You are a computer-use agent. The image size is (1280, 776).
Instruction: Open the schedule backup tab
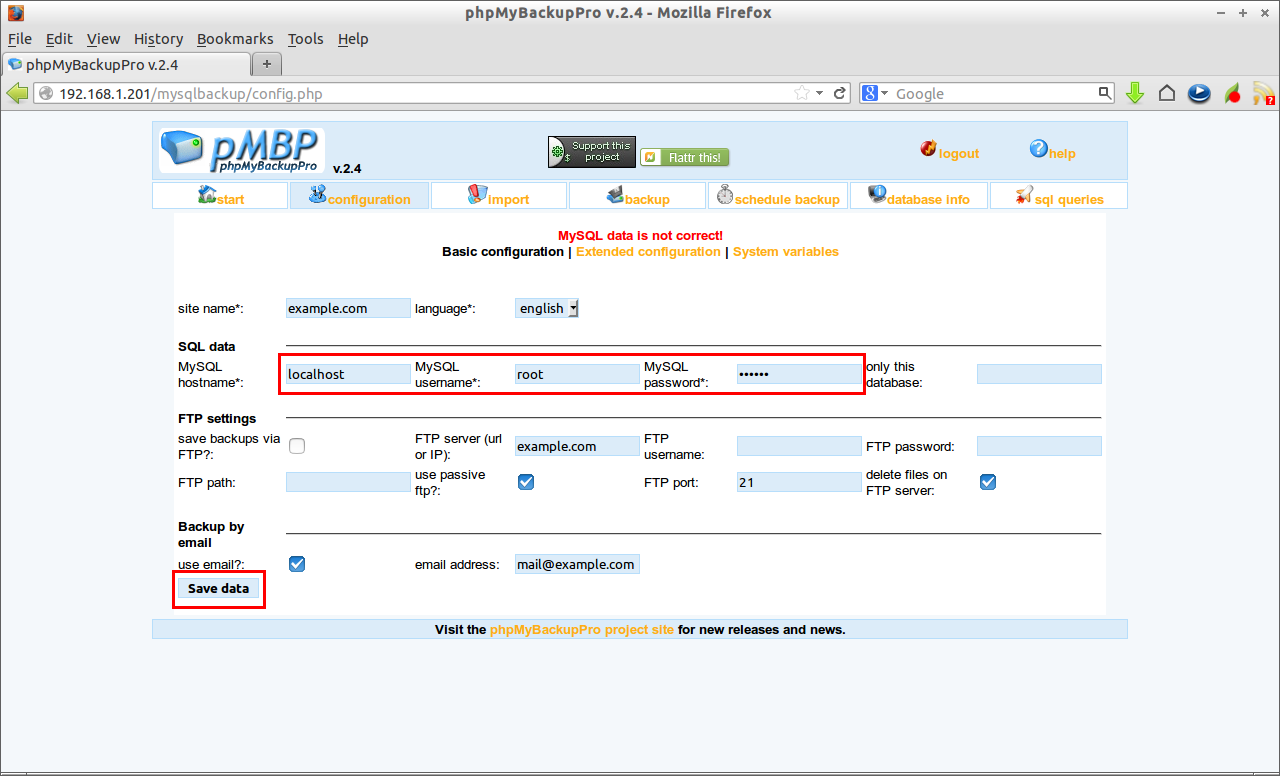point(778,196)
